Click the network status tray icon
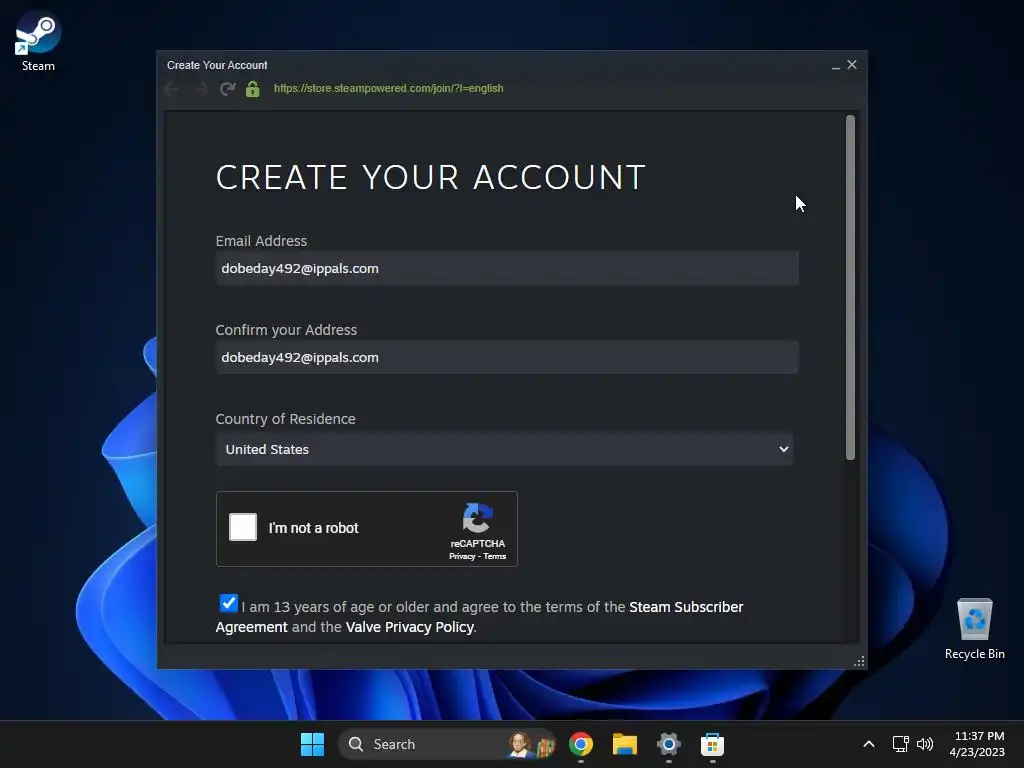Image resolution: width=1024 pixels, height=768 pixels. click(901, 744)
